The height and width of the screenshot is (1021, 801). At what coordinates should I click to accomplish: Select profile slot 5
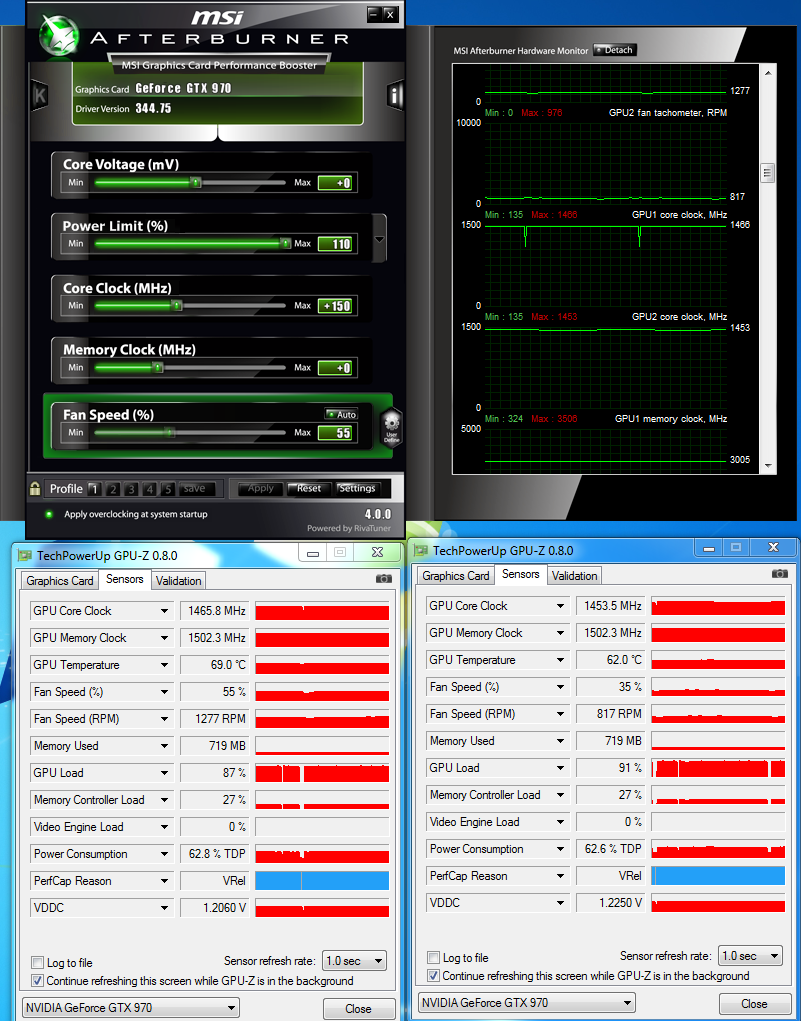coord(168,489)
